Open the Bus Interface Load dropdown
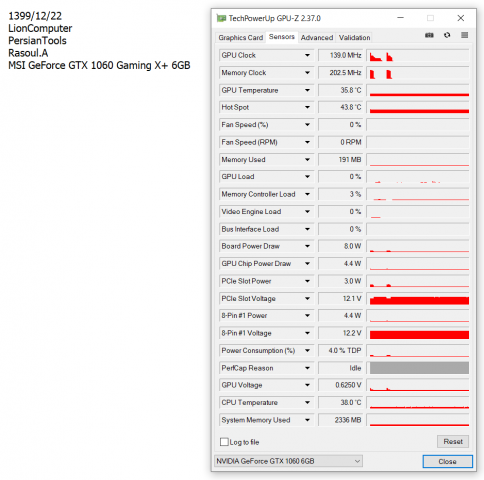 pyautogui.click(x=307, y=229)
